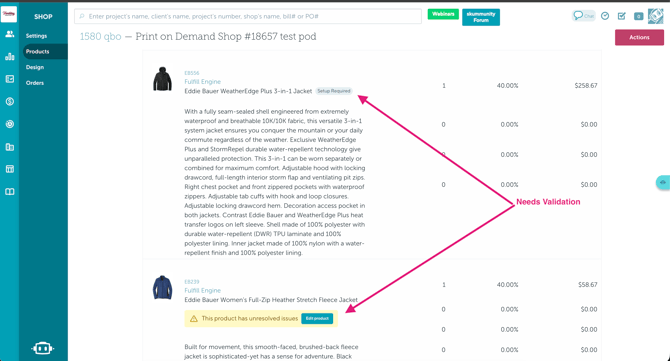Click the circular checkmark icon in header
670x361 pixels.
point(605,16)
